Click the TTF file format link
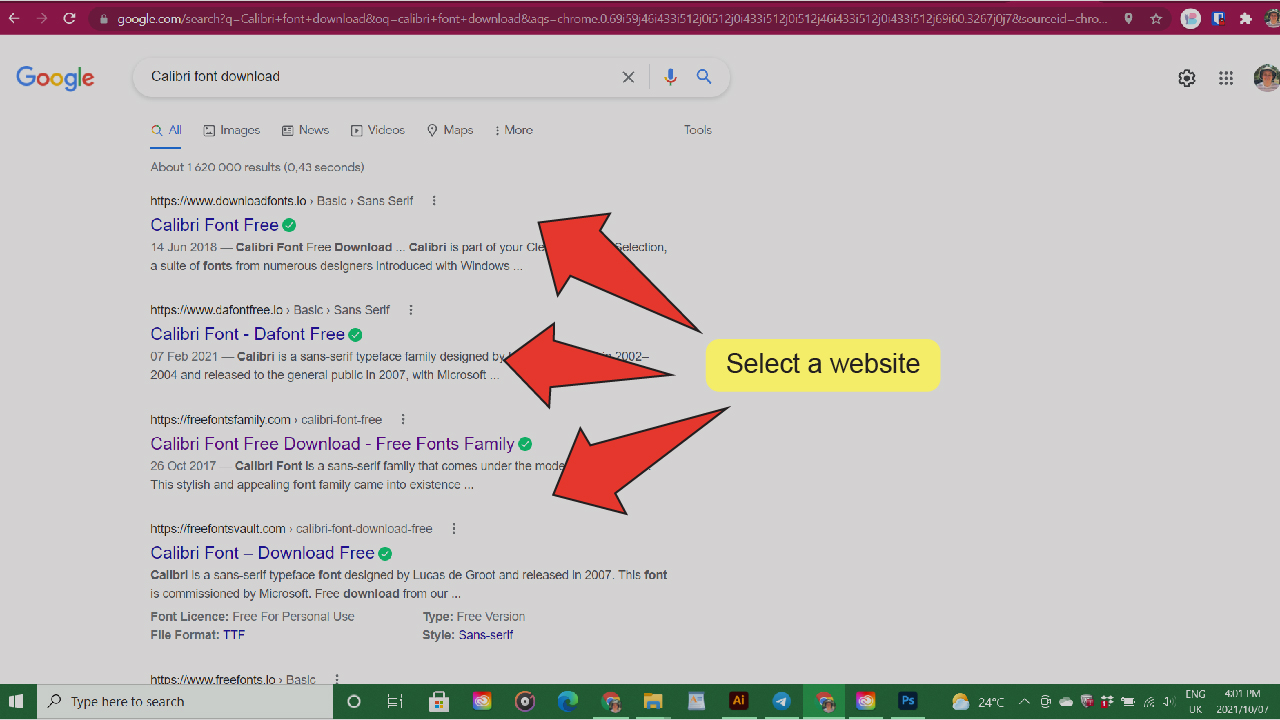 (234, 635)
